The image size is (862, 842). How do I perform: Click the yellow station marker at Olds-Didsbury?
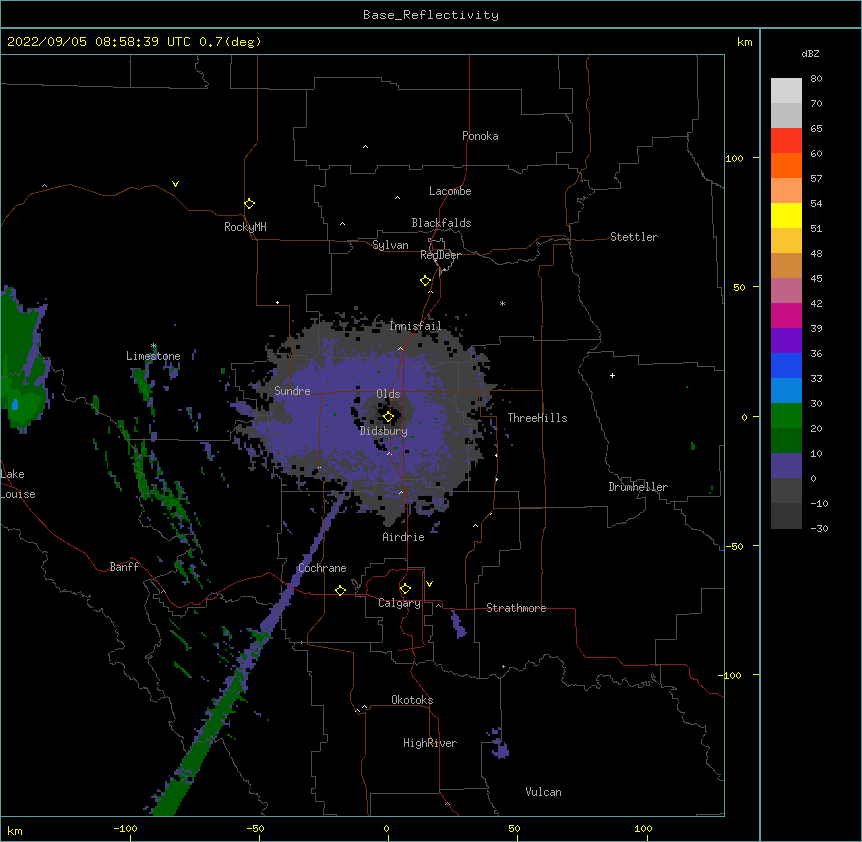pyautogui.click(x=388, y=417)
